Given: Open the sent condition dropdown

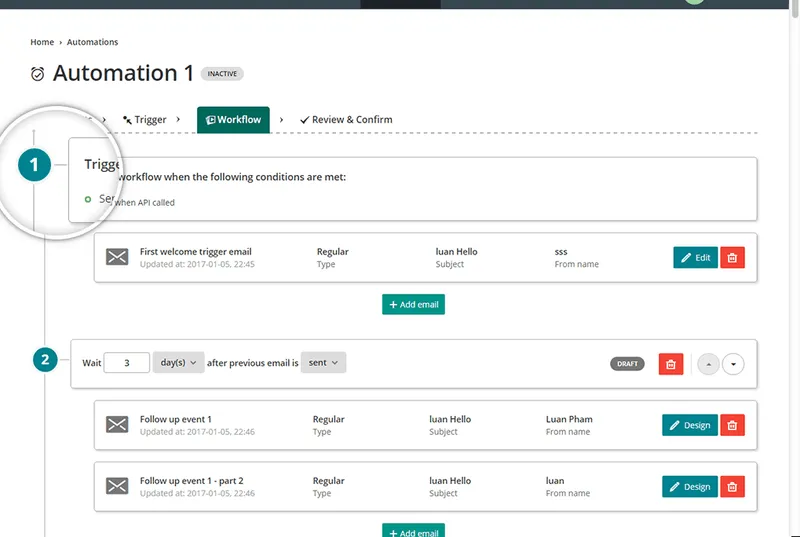Looking at the screenshot, I should pos(323,363).
